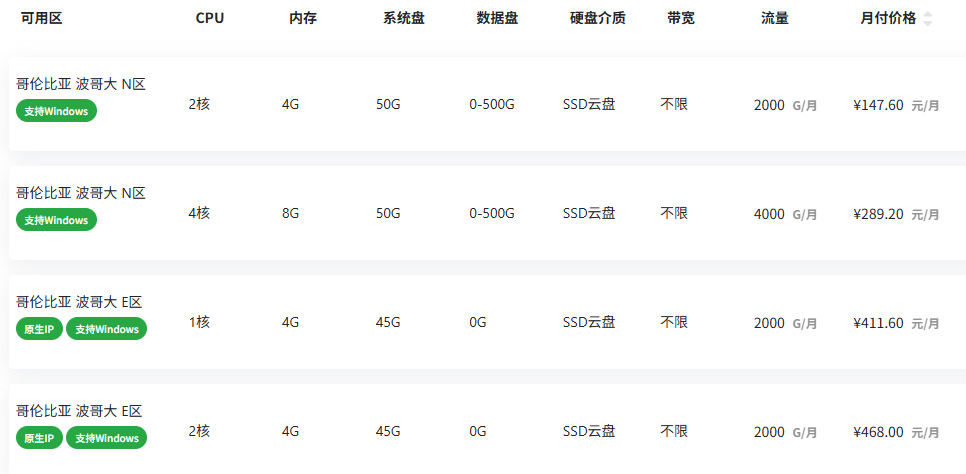The image size is (966, 474).
Task: Click 原生IP badge in the ¥468.00 row
Action: pyautogui.click(x=39, y=438)
